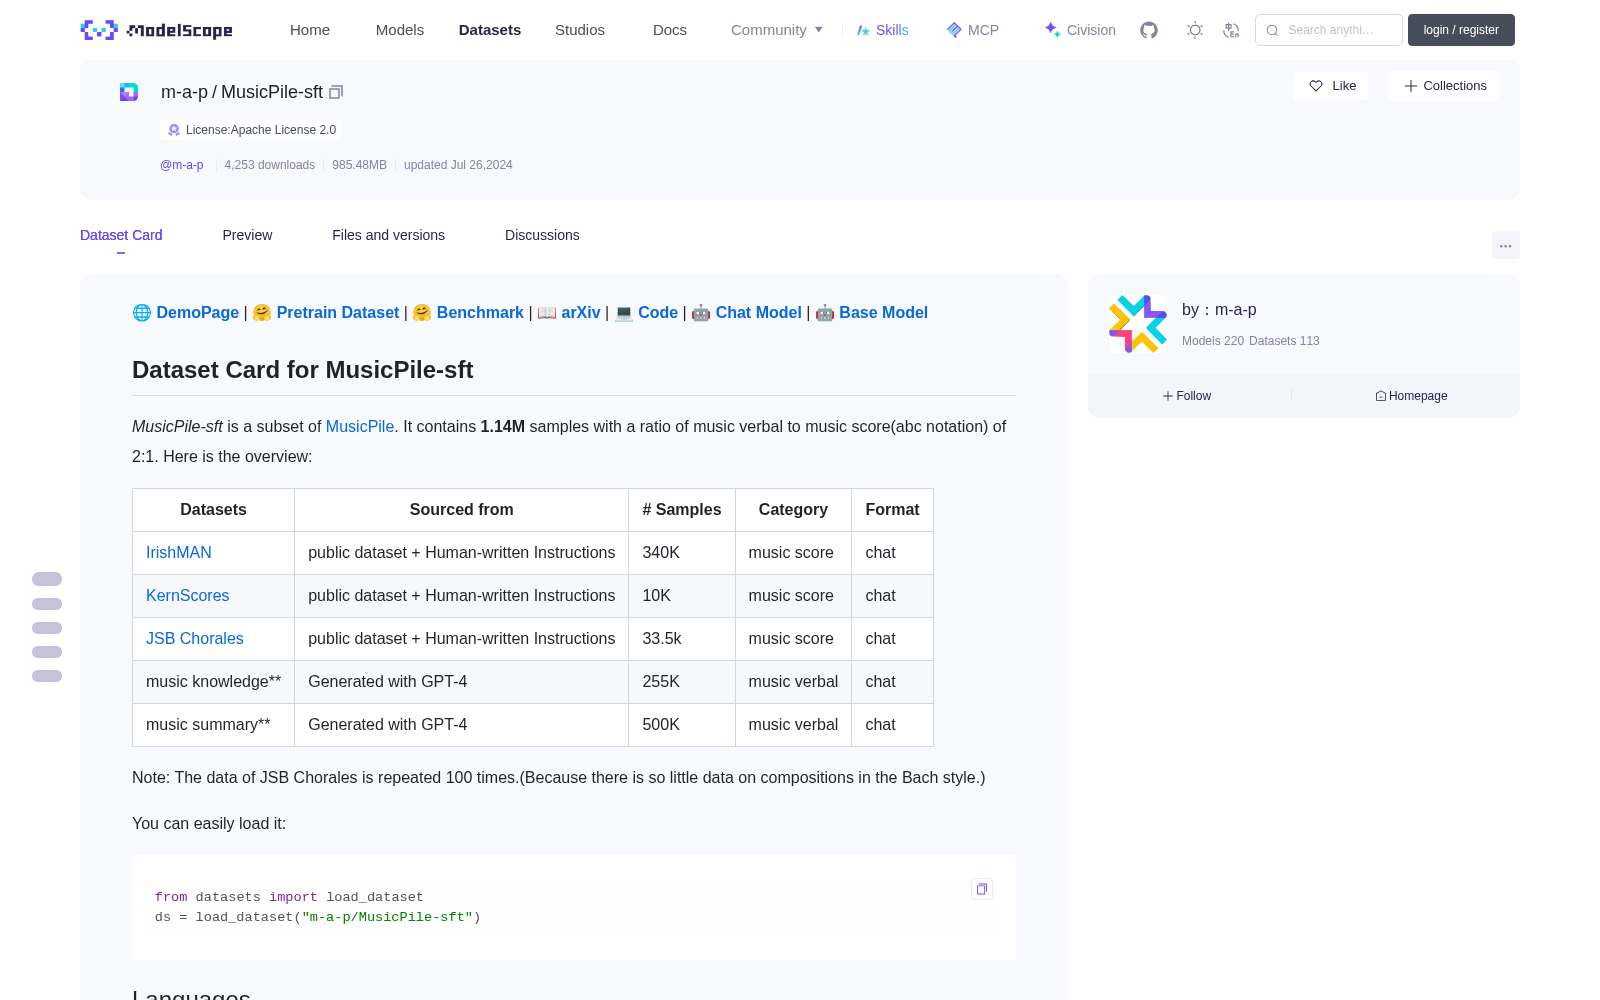Open the Skills navigation item

click(x=882, y=30)
